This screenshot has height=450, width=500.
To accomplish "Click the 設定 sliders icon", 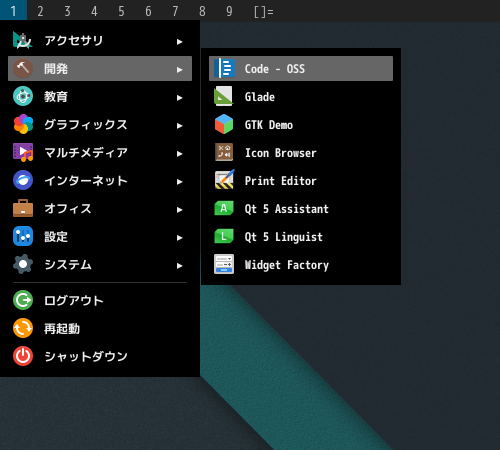I will 23,236.
